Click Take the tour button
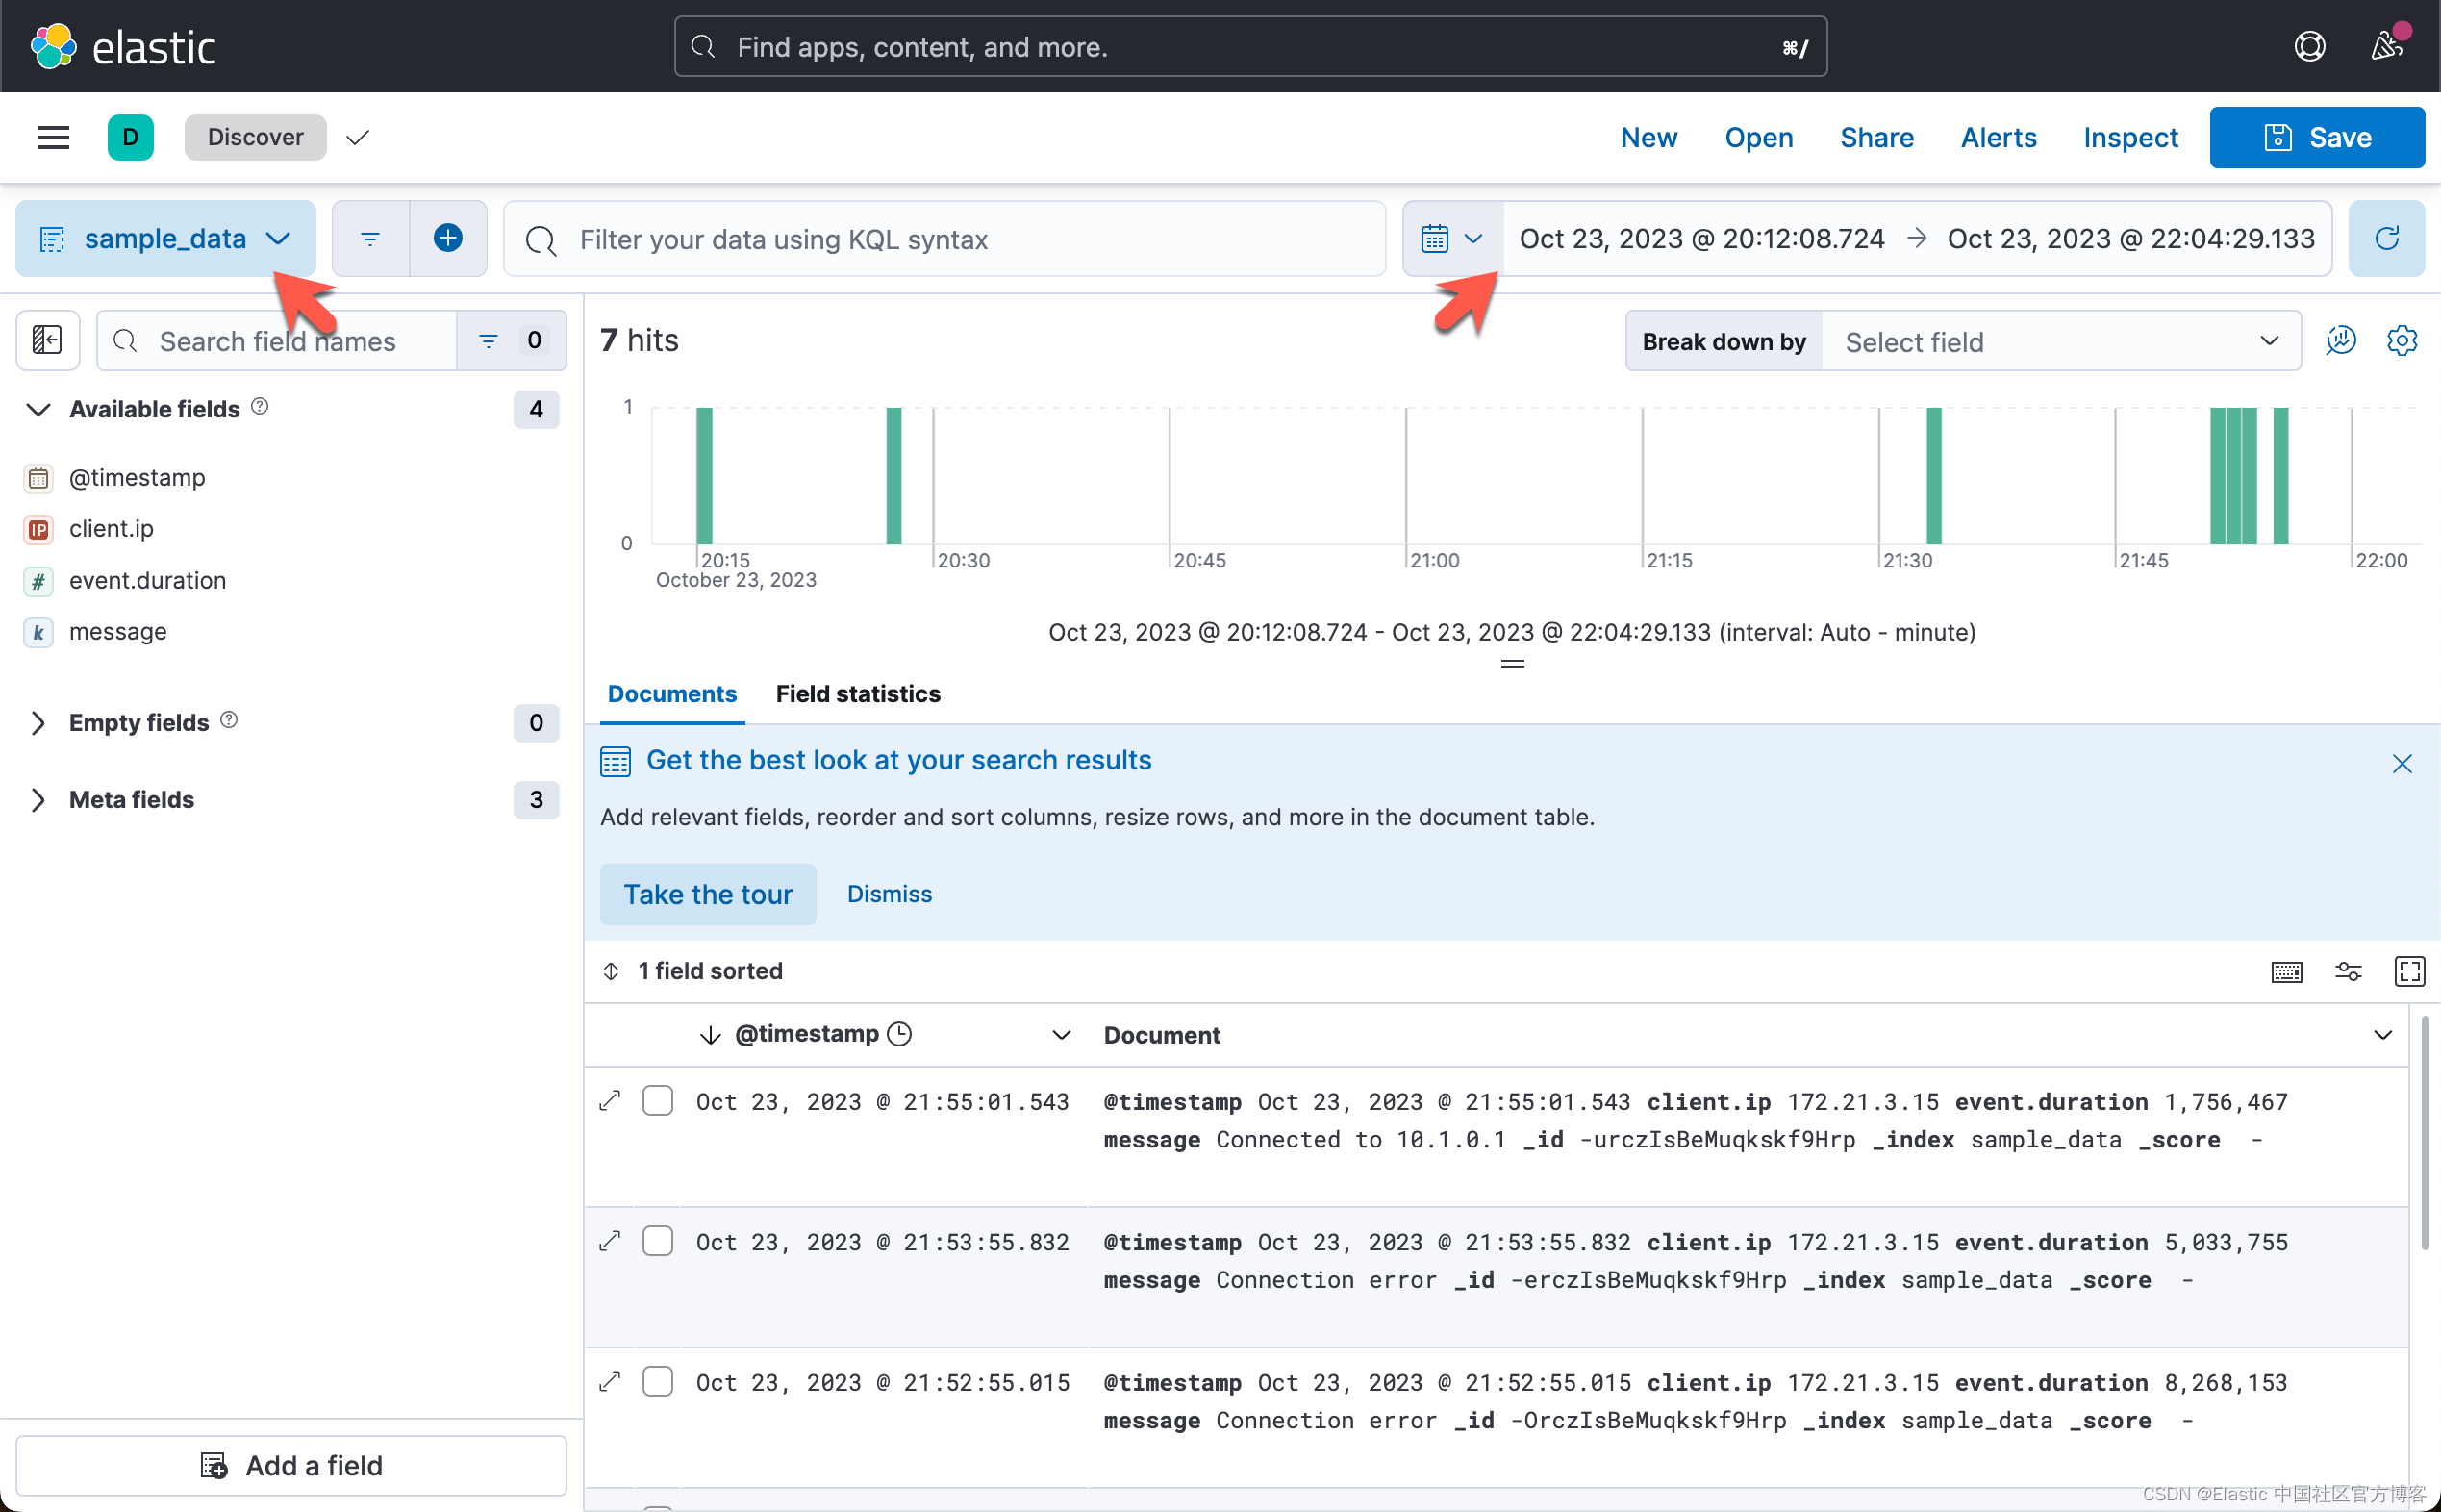2441x1512 pixels. coord(707,894)
